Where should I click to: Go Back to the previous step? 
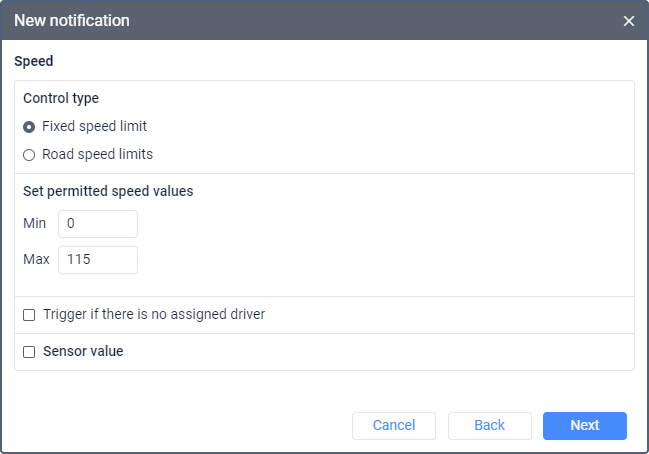click(x=489, y=426)
